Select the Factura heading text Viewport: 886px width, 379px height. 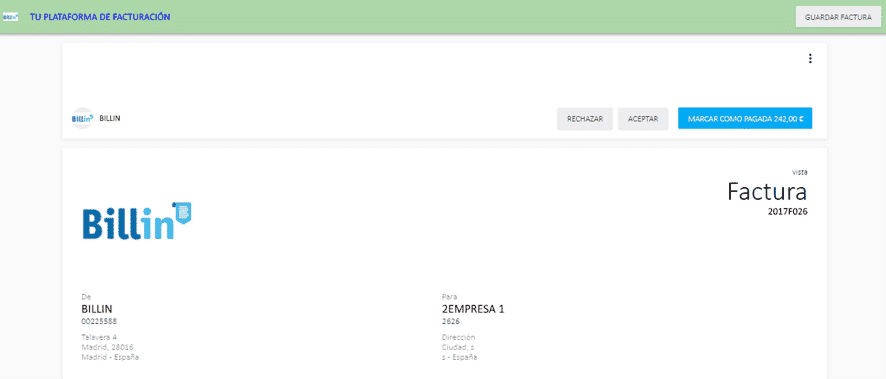(767, 191)
